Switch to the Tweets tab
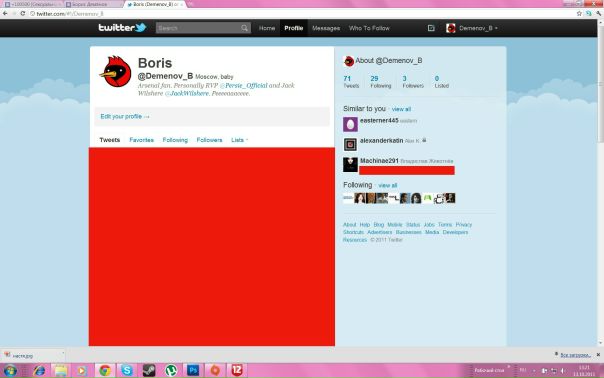Screen dimensions: 604x378 tap(110, 140)
